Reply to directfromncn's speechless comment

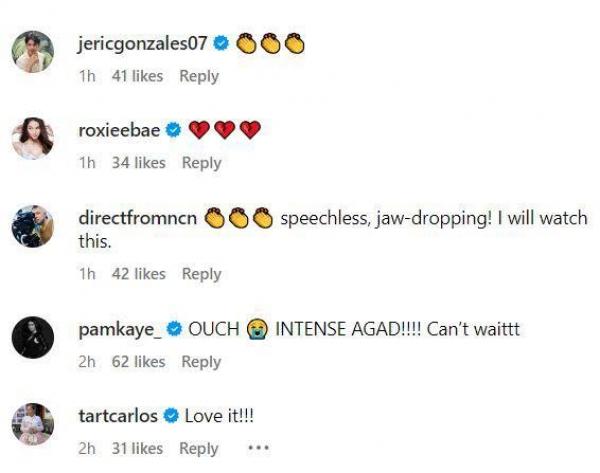(x=201, y=274)
